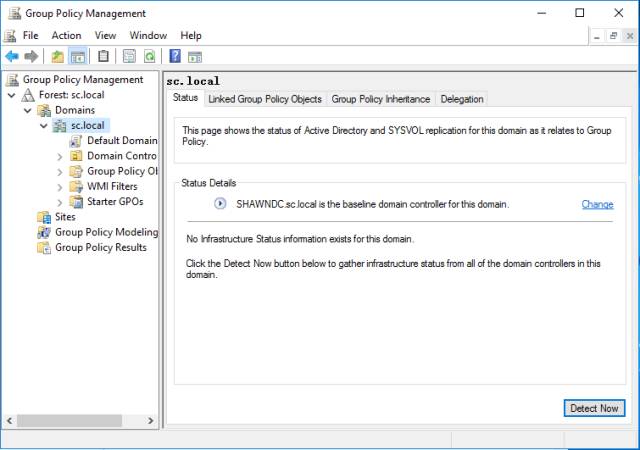The width and height of the screenshot is (640, 450).
Task: Open the Delegation tab
Action: click(462, 99)
